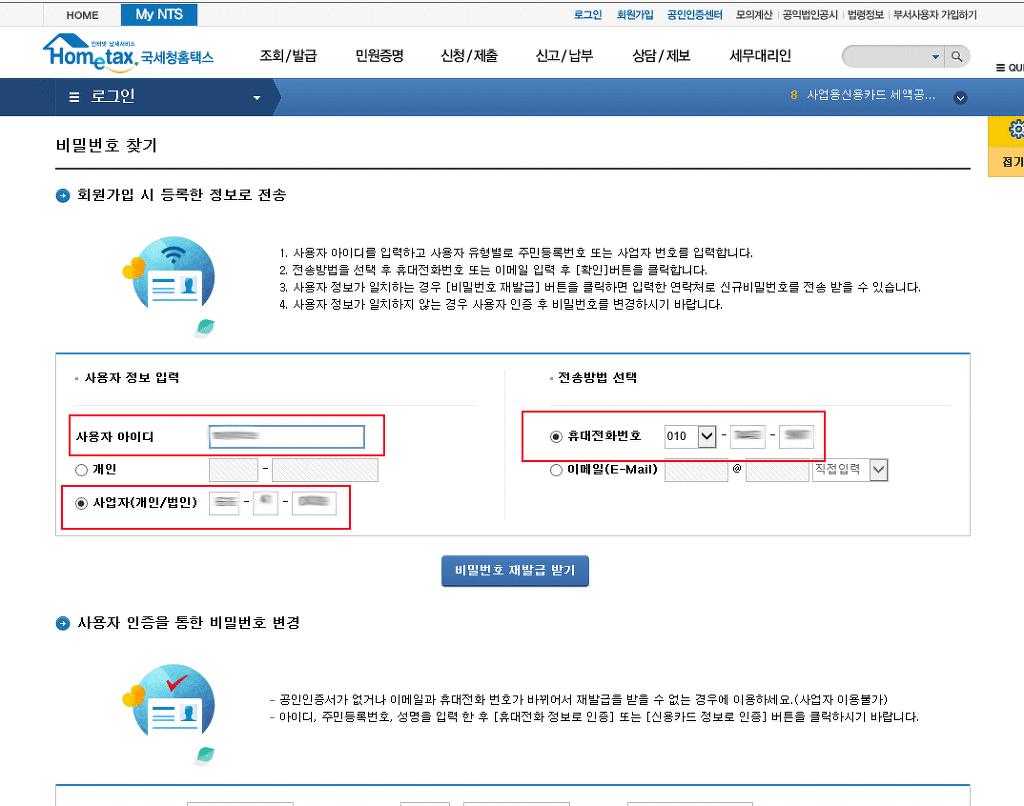Open the 상담/제보 menu
1024x806 pixels.
click(x=661, y=56)
